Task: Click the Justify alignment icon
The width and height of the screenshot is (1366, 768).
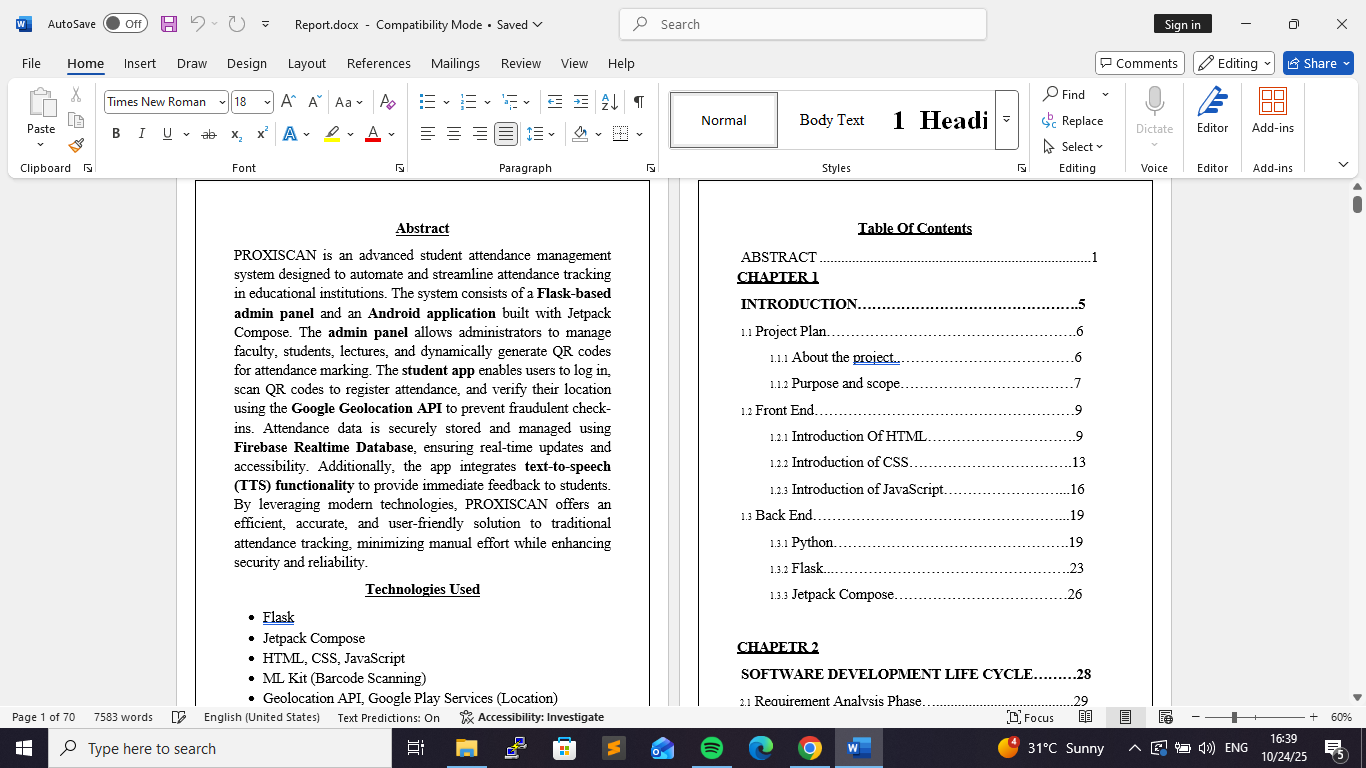Action: (506, 134)
